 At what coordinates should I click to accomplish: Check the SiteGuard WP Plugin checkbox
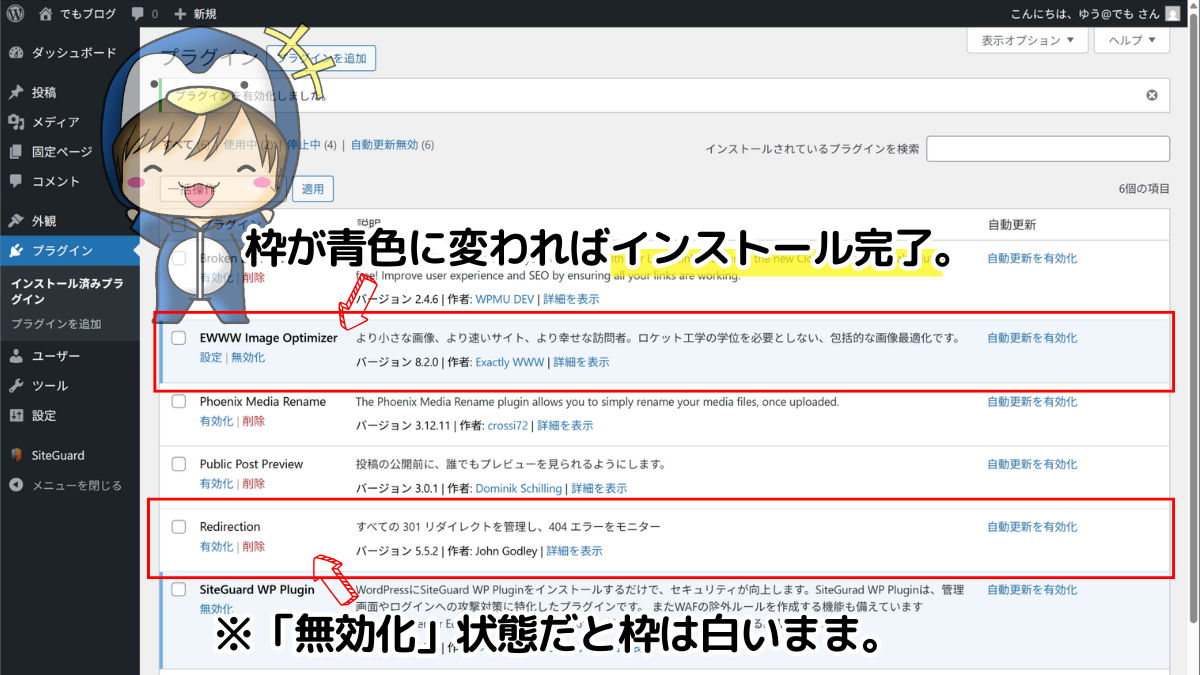(x=179, y=590)
